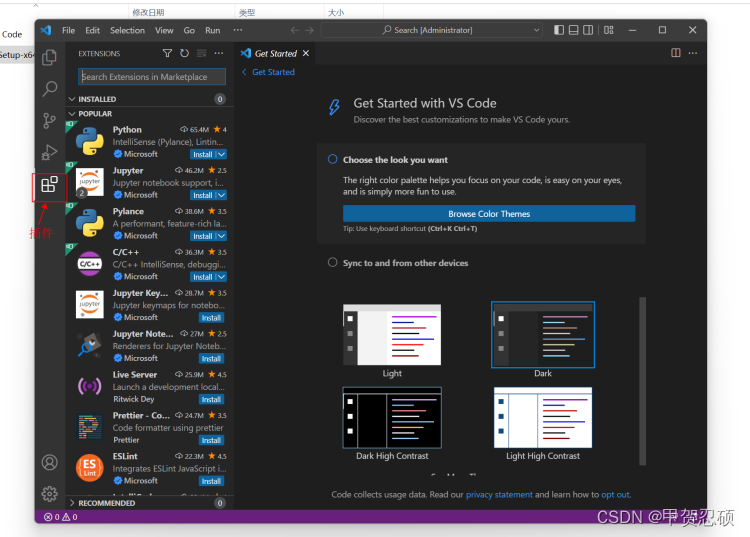Go forward with navigation arrow

pos(309,30)
